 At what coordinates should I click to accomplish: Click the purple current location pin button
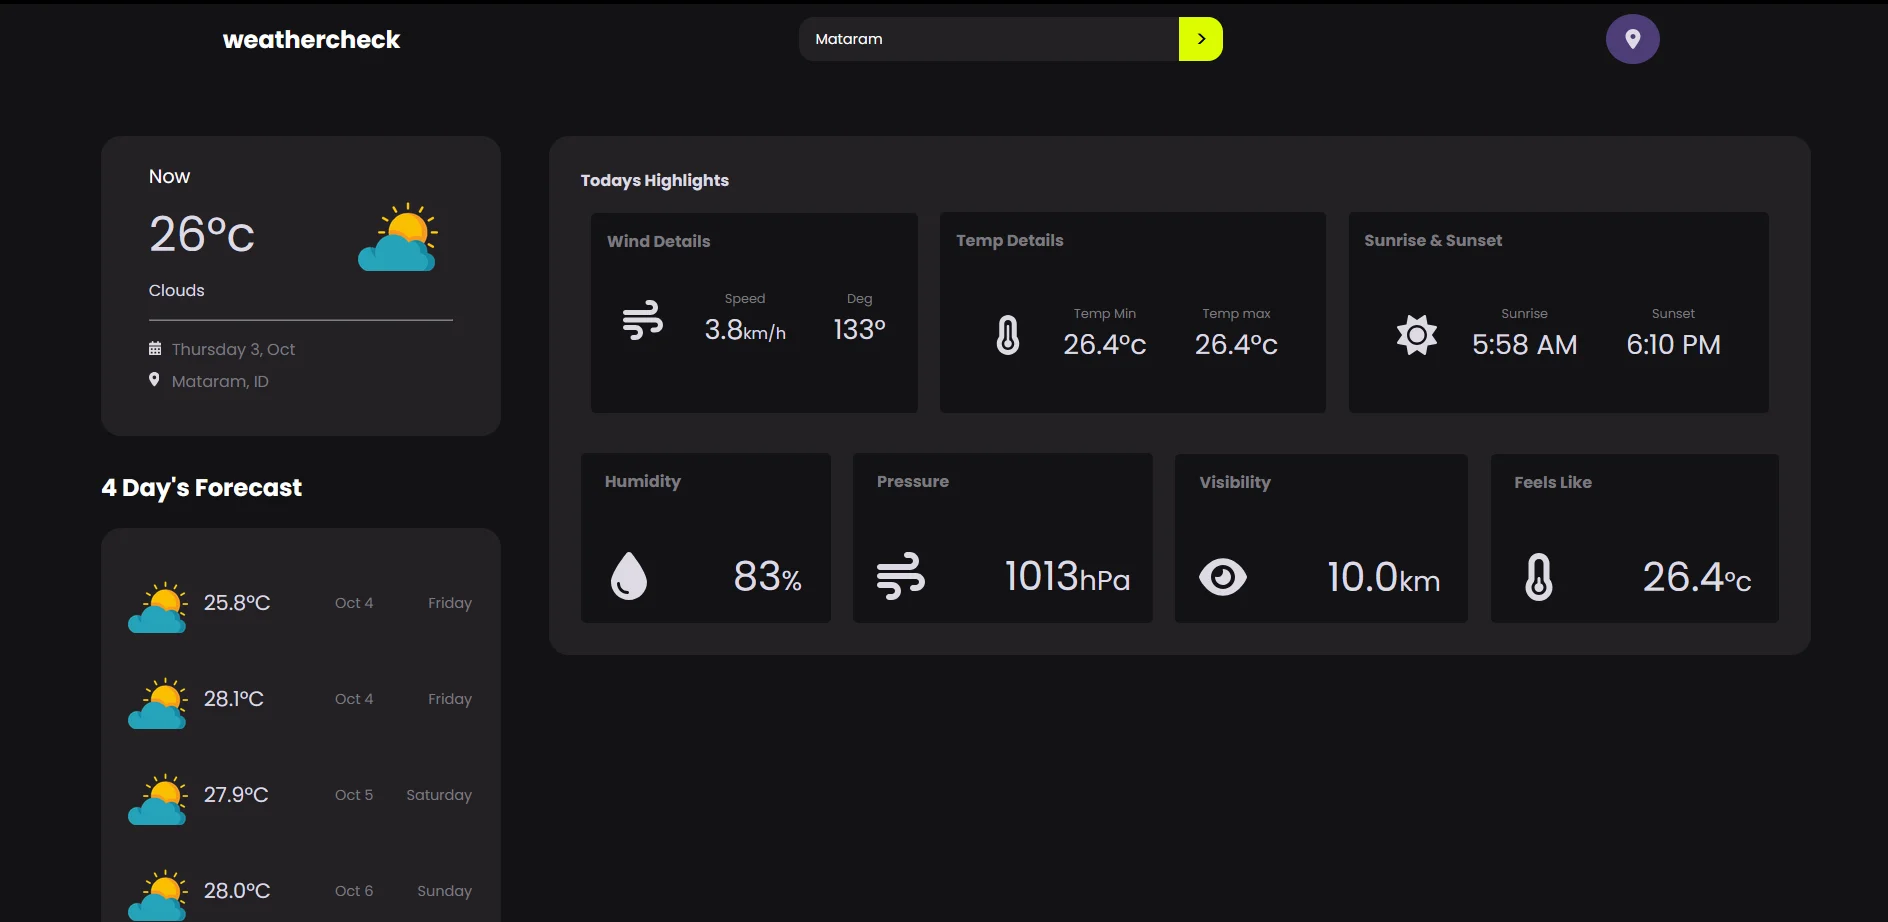coord(1632,39)
